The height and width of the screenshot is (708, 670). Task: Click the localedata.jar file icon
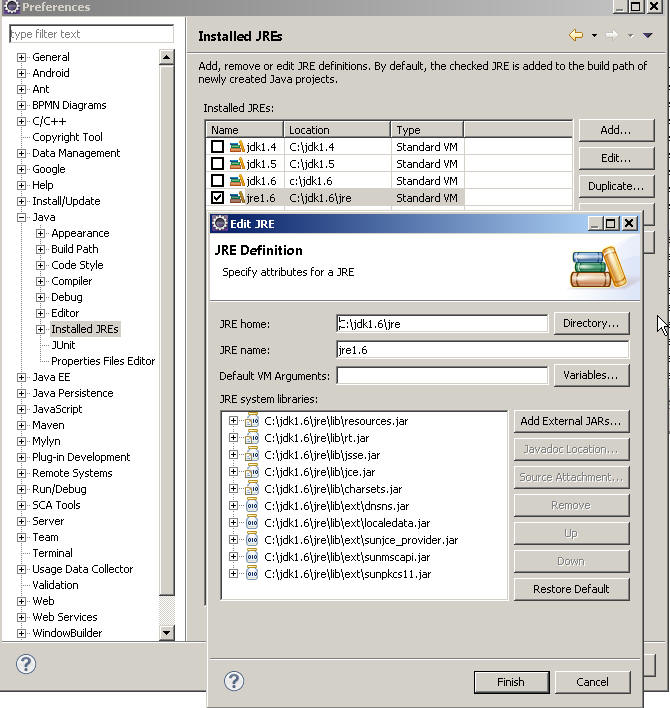(x=252, y=523)
